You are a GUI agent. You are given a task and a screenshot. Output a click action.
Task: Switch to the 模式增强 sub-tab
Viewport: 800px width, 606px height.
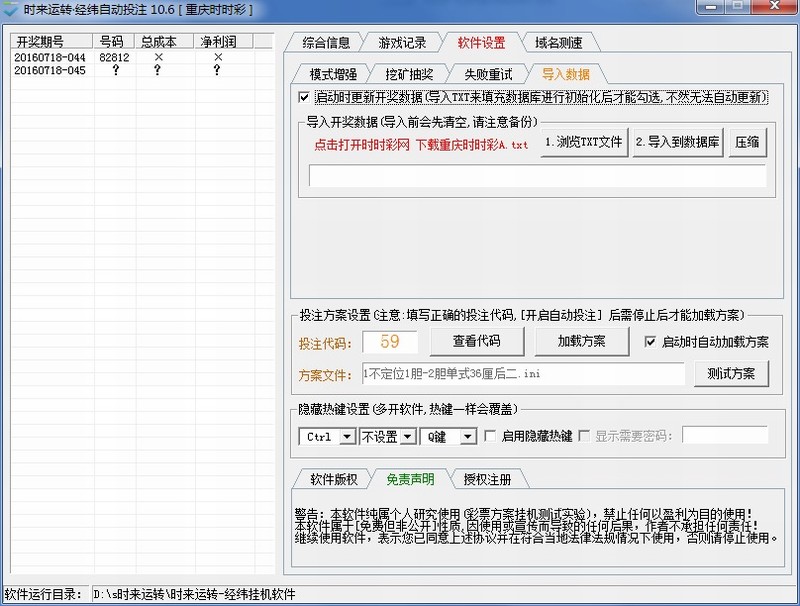click(x=333, y=74)
